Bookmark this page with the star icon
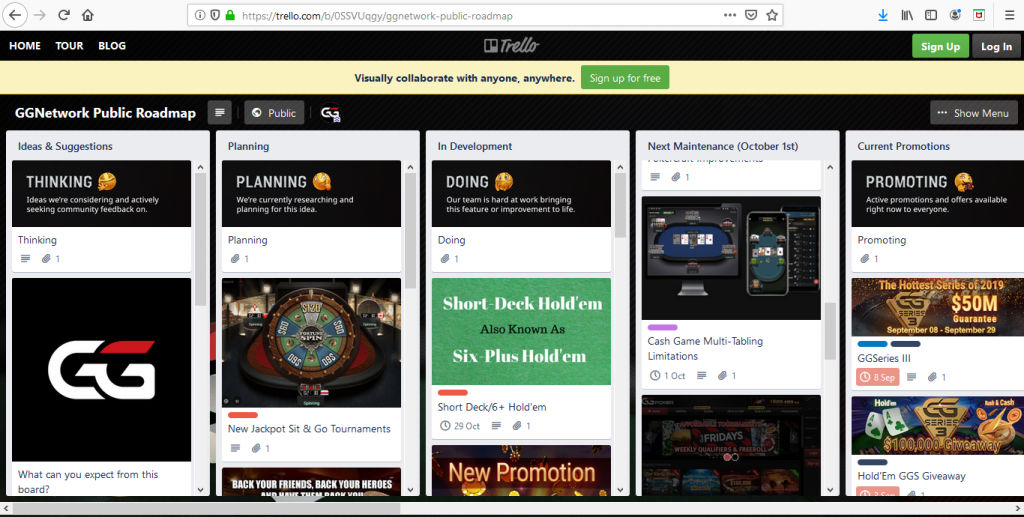 tap(772, 15)
